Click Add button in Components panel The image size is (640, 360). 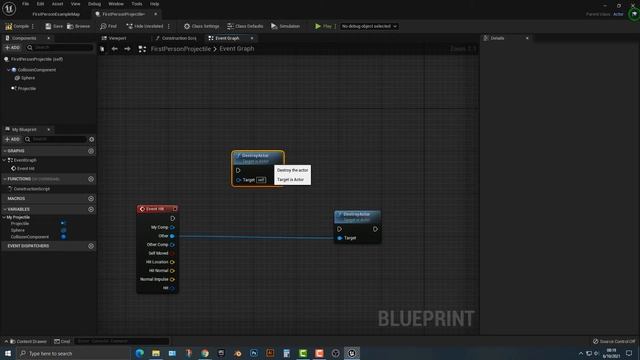coord(12,47)
